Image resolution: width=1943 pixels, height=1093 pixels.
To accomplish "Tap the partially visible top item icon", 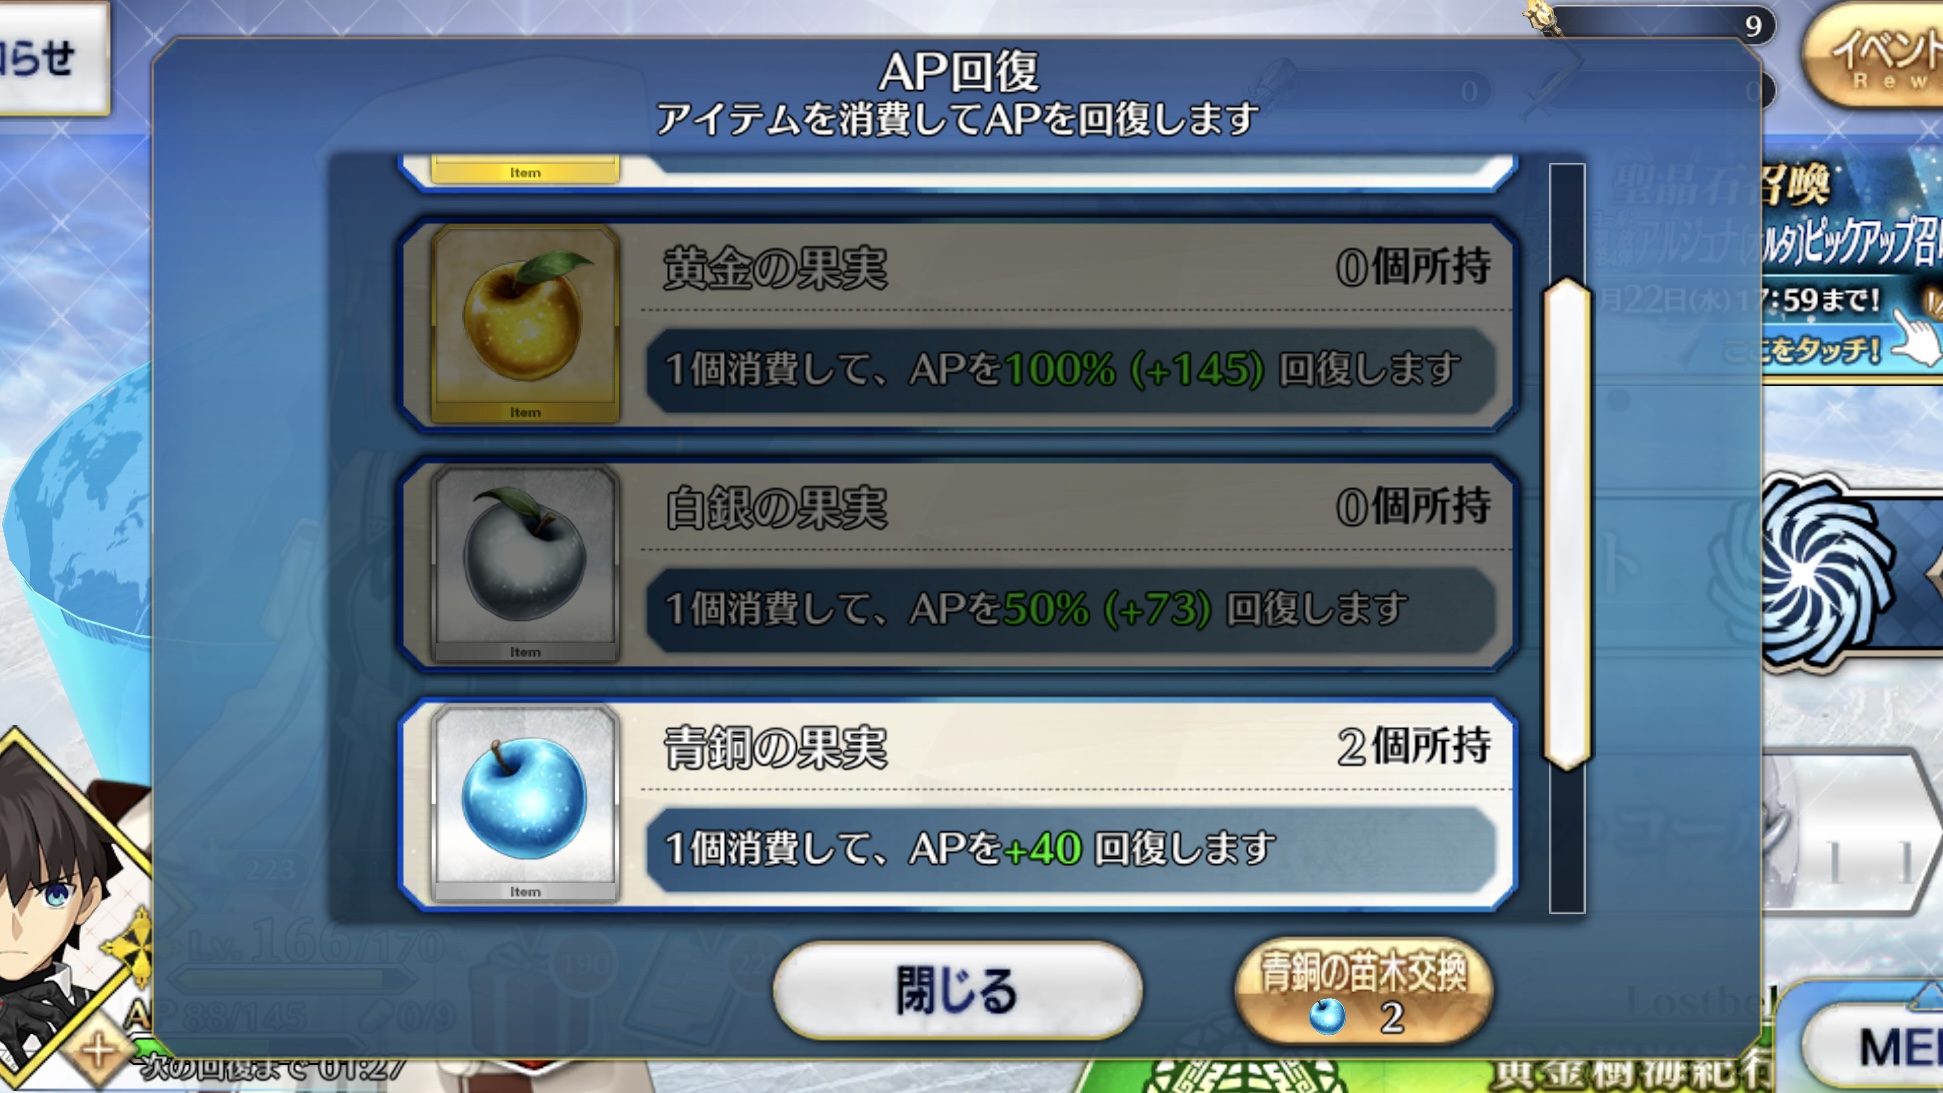I will pos(525,170).
